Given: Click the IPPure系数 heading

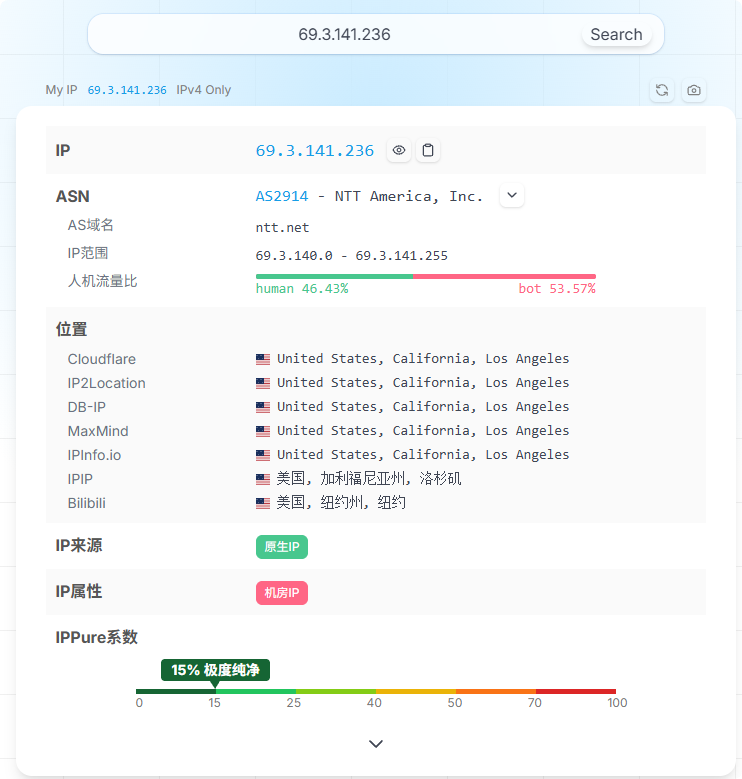Looking at the screenshot, I should click(x=96, y=637).
